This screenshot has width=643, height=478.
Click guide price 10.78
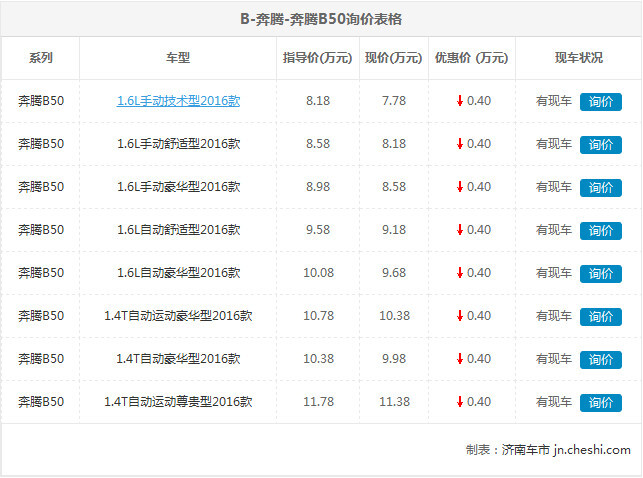point(319,316)
